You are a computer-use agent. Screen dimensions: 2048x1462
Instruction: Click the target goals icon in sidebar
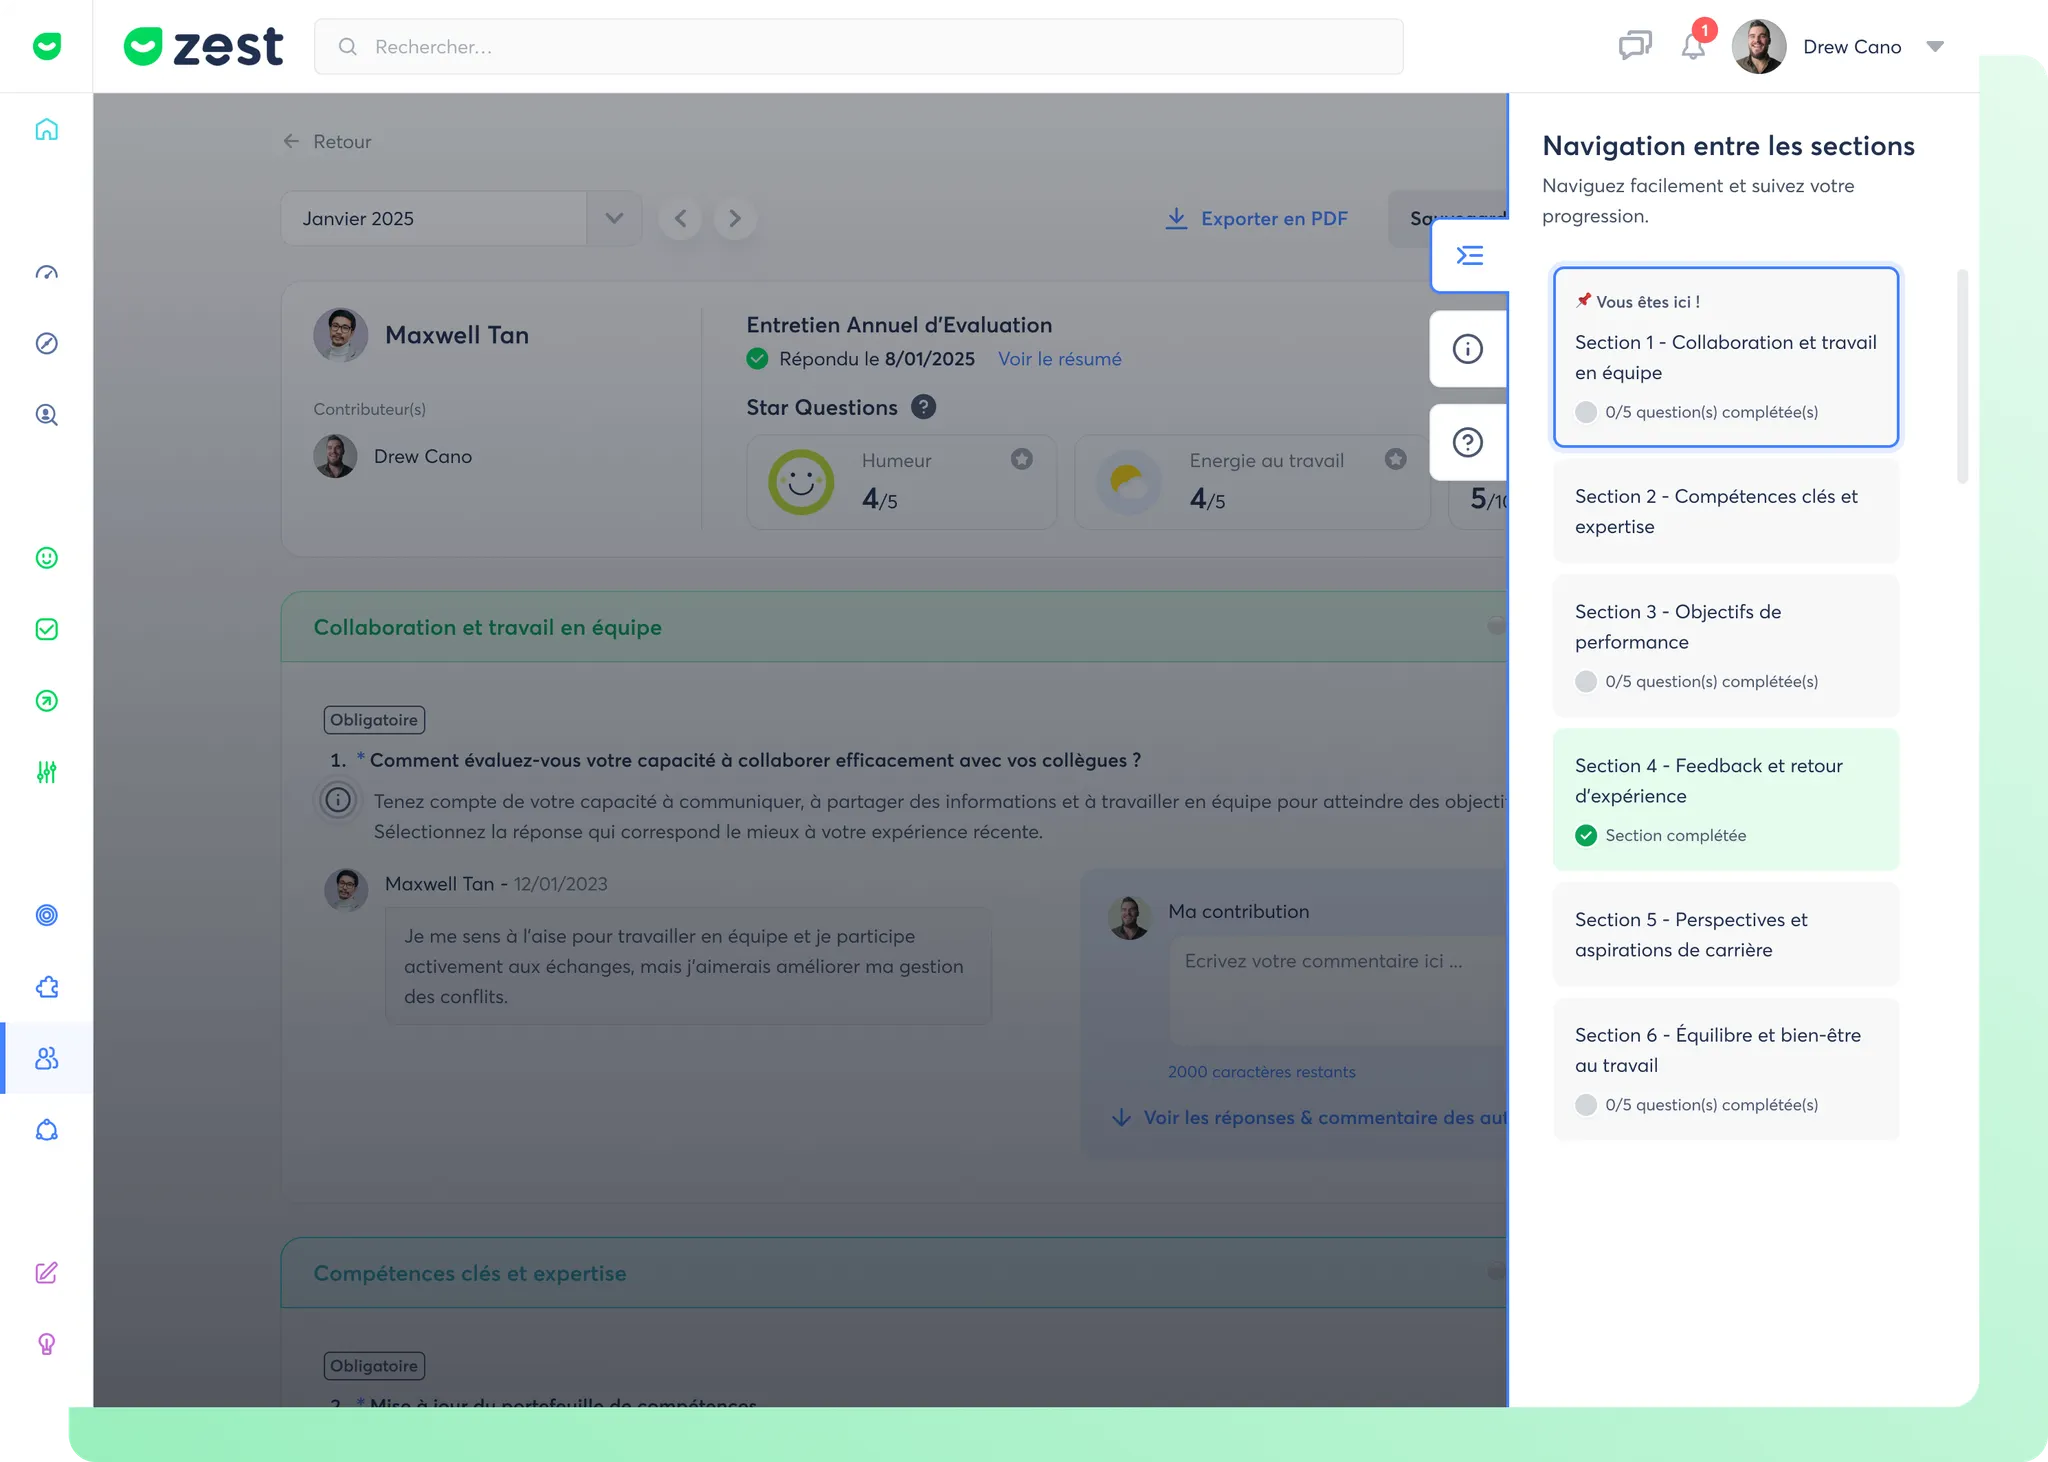tap(47, 915)
